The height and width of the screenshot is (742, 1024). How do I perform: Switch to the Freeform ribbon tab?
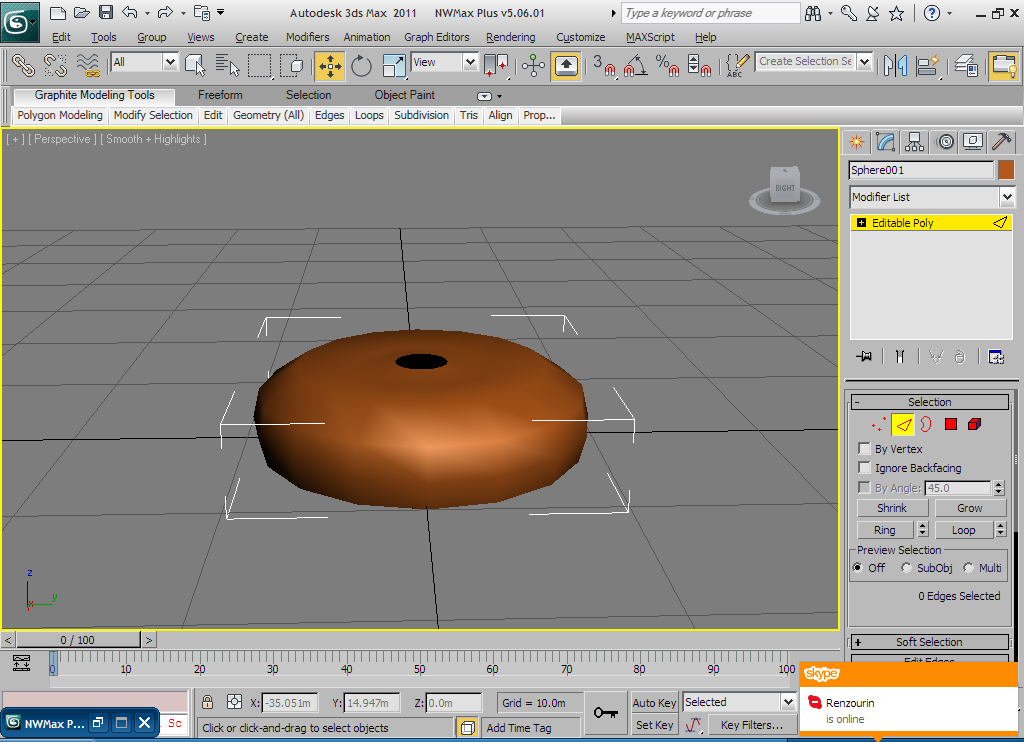220,95
